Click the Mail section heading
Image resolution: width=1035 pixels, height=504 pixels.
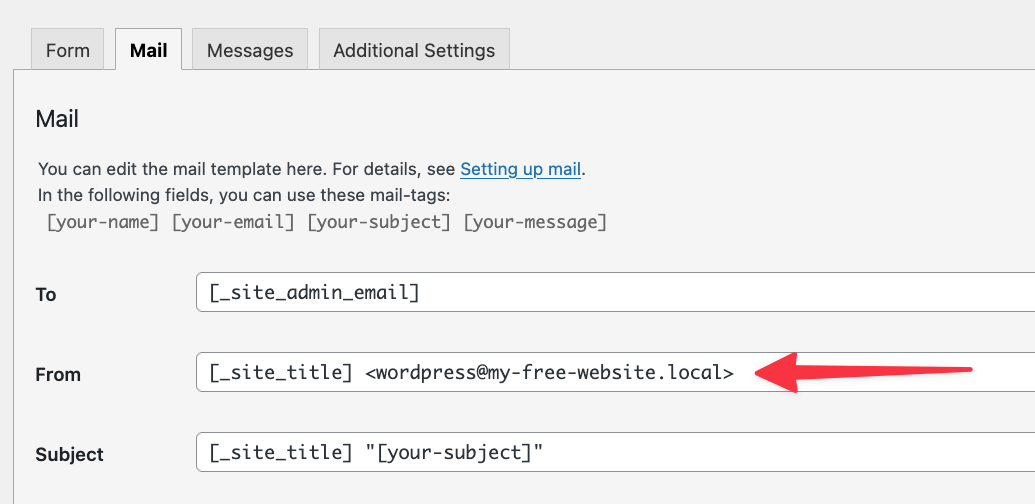pos(57,119)
